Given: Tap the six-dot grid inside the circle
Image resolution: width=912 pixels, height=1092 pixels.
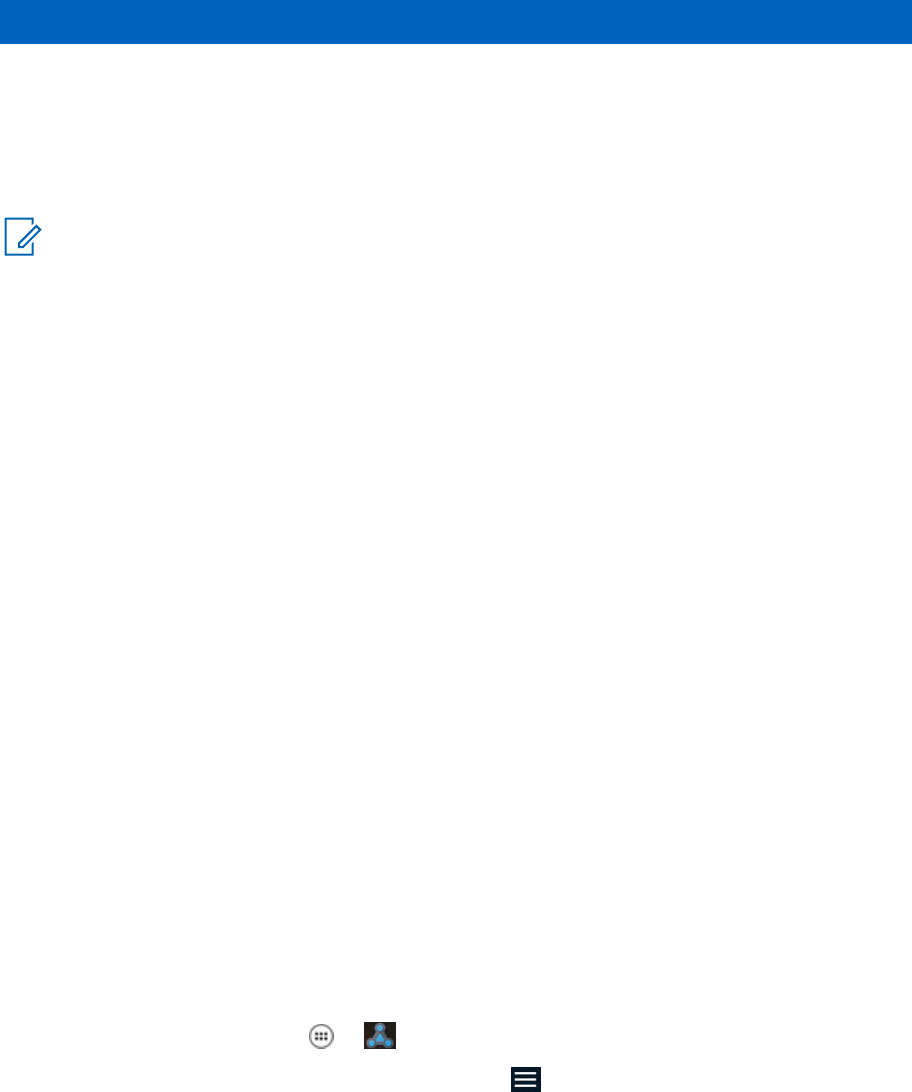Looking at the screenshot, I should tap(321, 1036).
